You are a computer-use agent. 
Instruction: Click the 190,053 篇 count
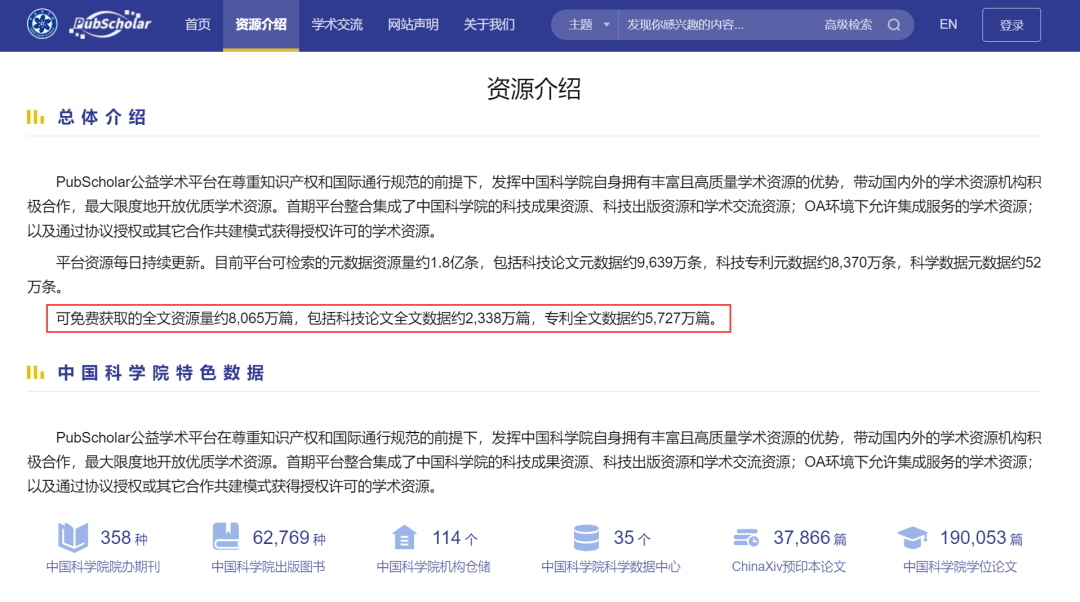[982, 537]
